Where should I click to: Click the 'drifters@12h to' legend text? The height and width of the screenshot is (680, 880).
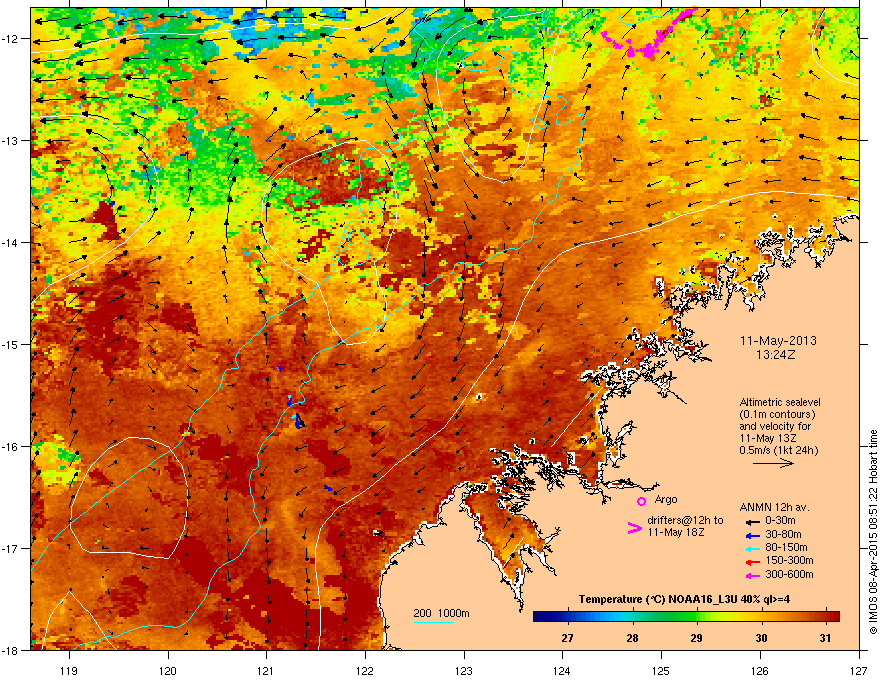click(x=685, y=521)
